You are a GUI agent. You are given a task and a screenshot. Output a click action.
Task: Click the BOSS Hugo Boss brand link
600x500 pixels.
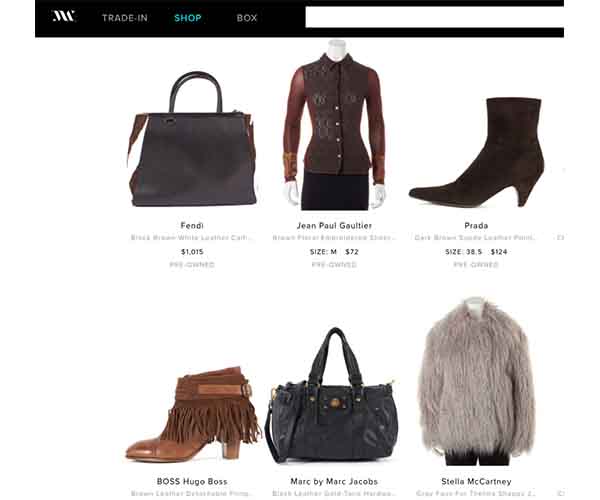pyautogui.click(x=192, y=481)
